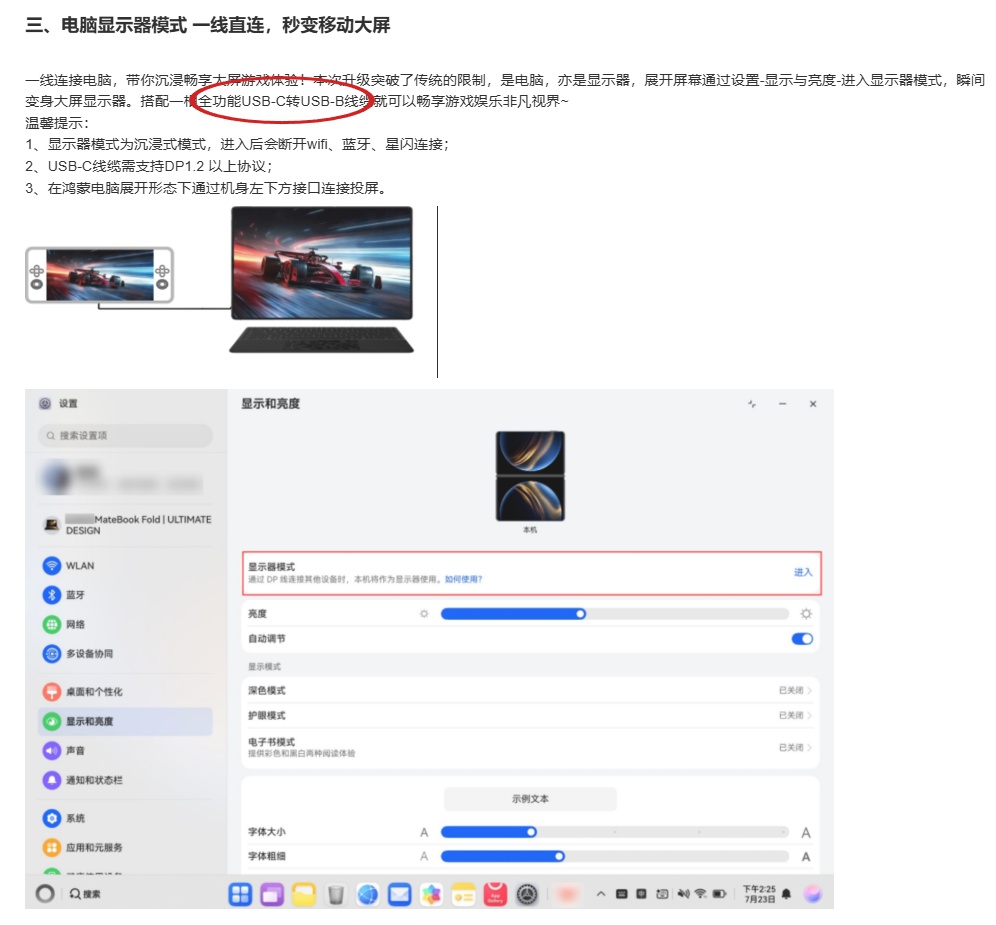
Task: Click the notification bell in the system tray
Action: pyautogui.click(x=786, y=893)
